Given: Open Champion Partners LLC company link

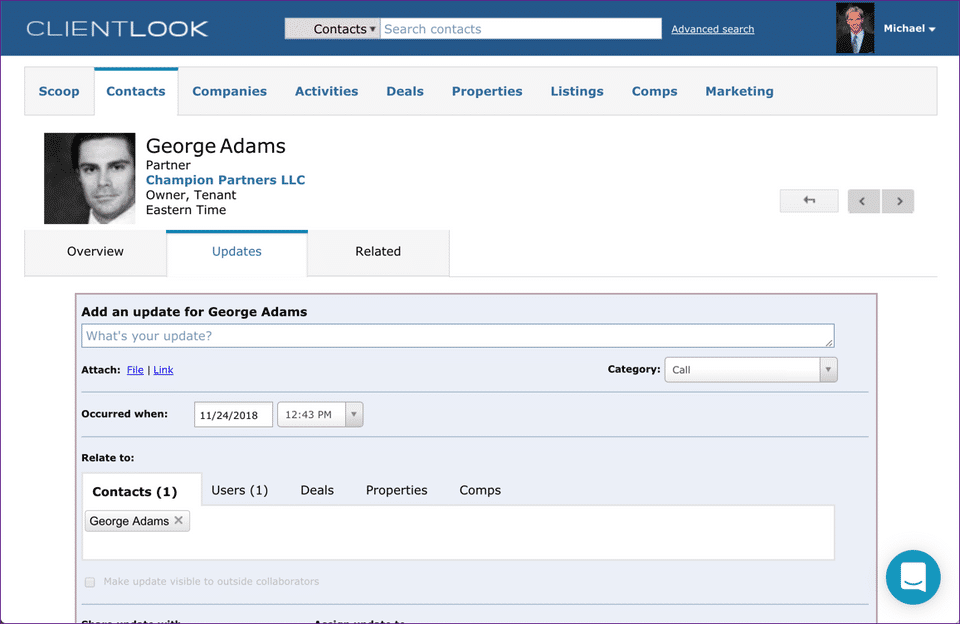Looking at the screenshot, I should click(x=225, y=180).
